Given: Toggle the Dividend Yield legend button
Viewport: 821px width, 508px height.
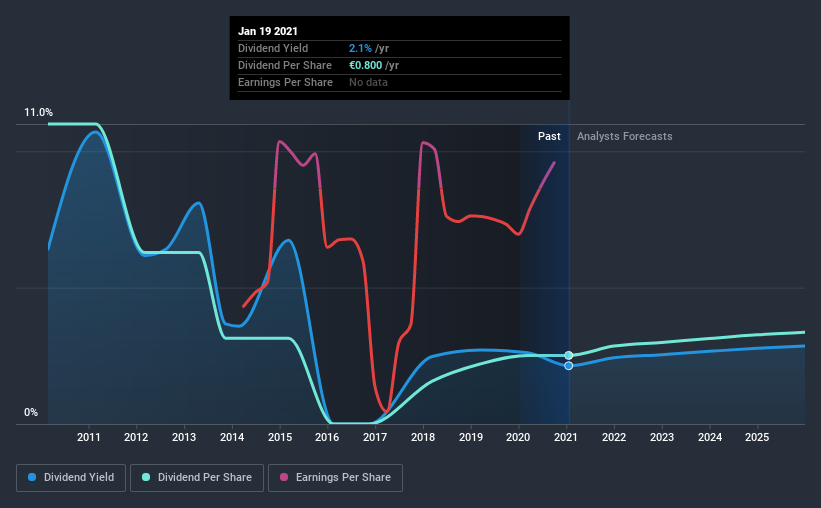Looking at the screenshot, I should coord(71,478).
